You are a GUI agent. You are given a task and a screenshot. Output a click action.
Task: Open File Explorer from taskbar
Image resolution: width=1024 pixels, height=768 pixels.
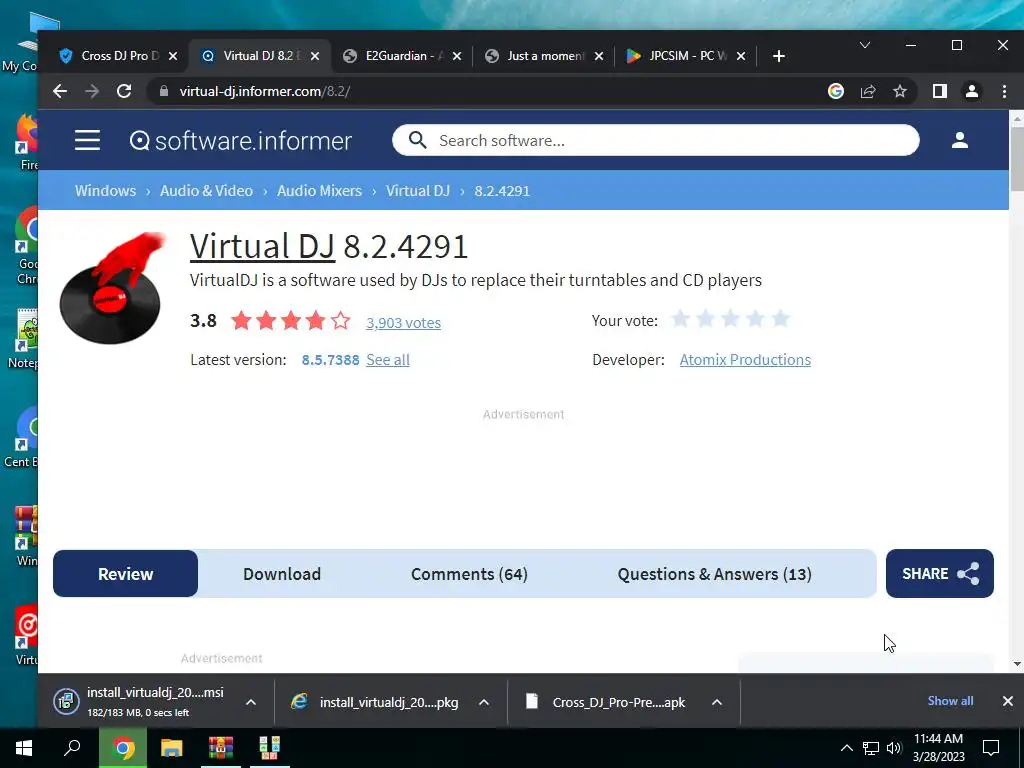172,748
